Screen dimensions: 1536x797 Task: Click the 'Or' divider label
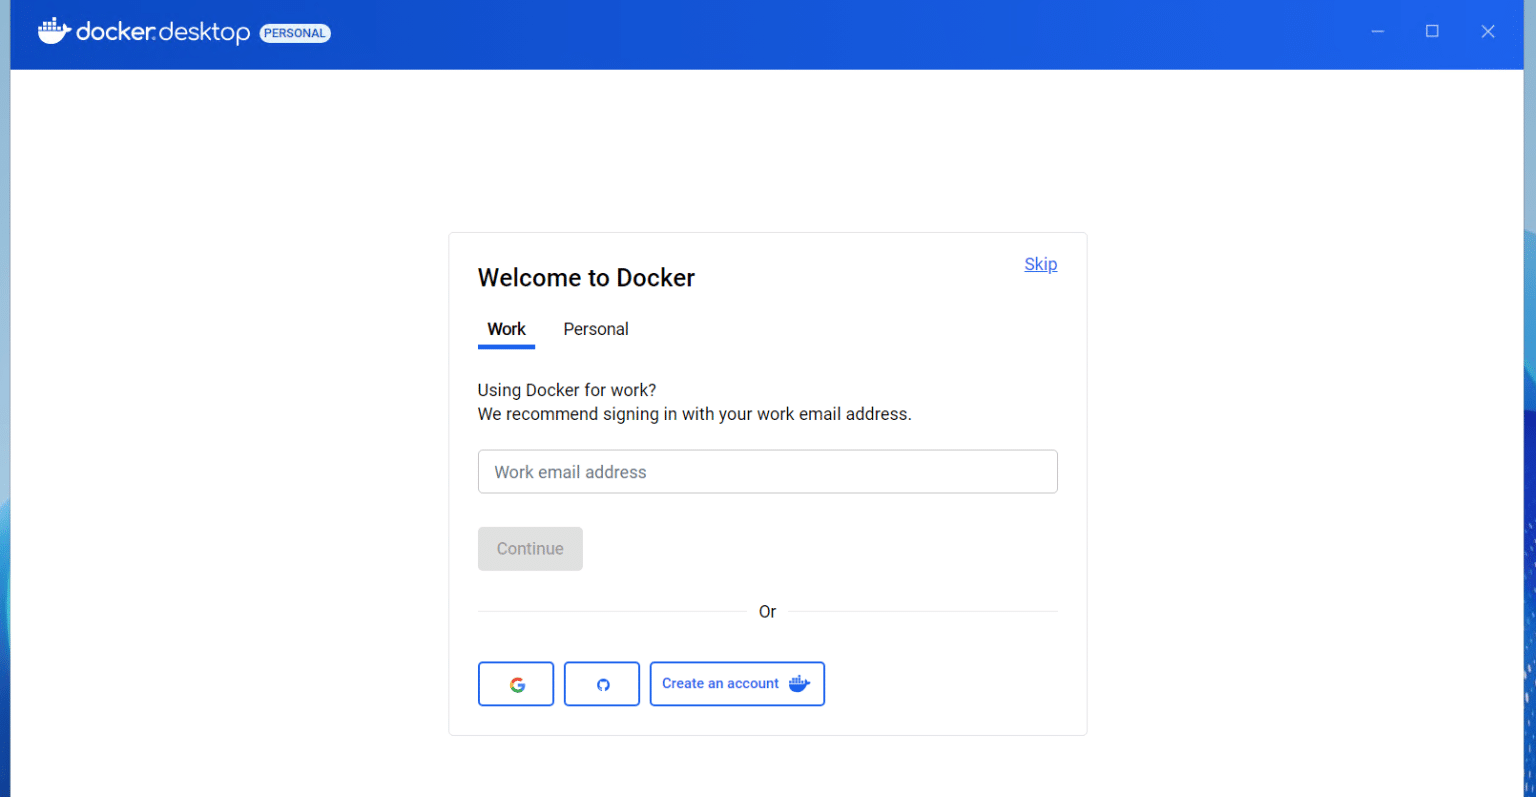coord(767,612)
